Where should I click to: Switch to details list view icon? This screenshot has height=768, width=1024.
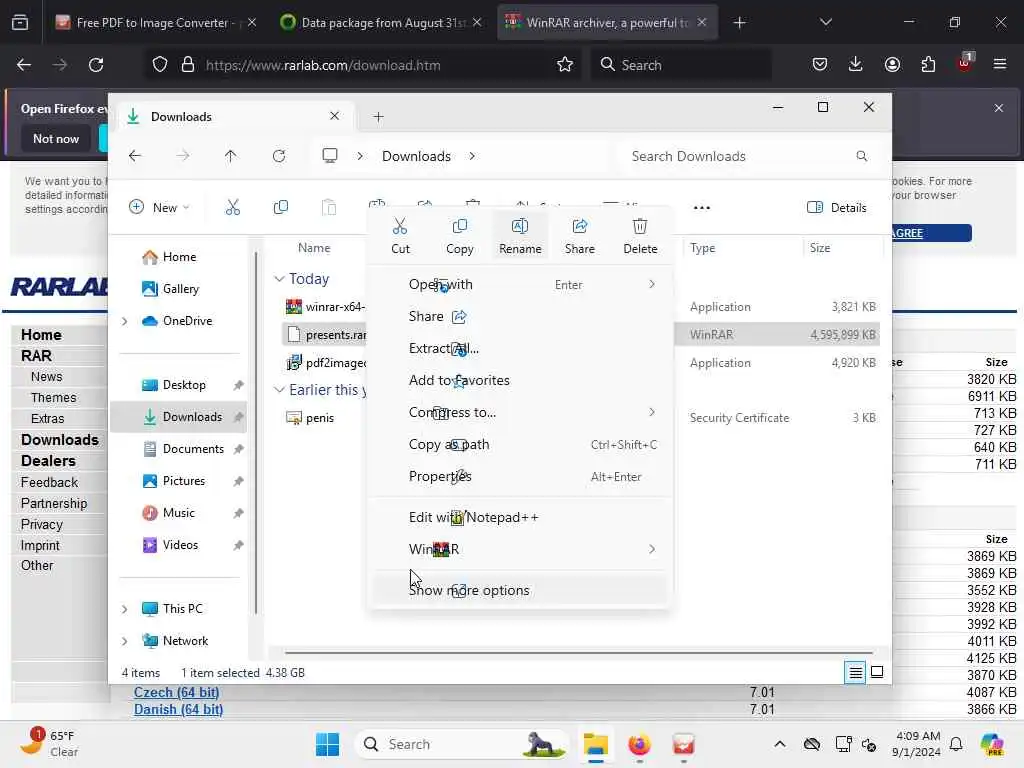(x=855, y=672)
